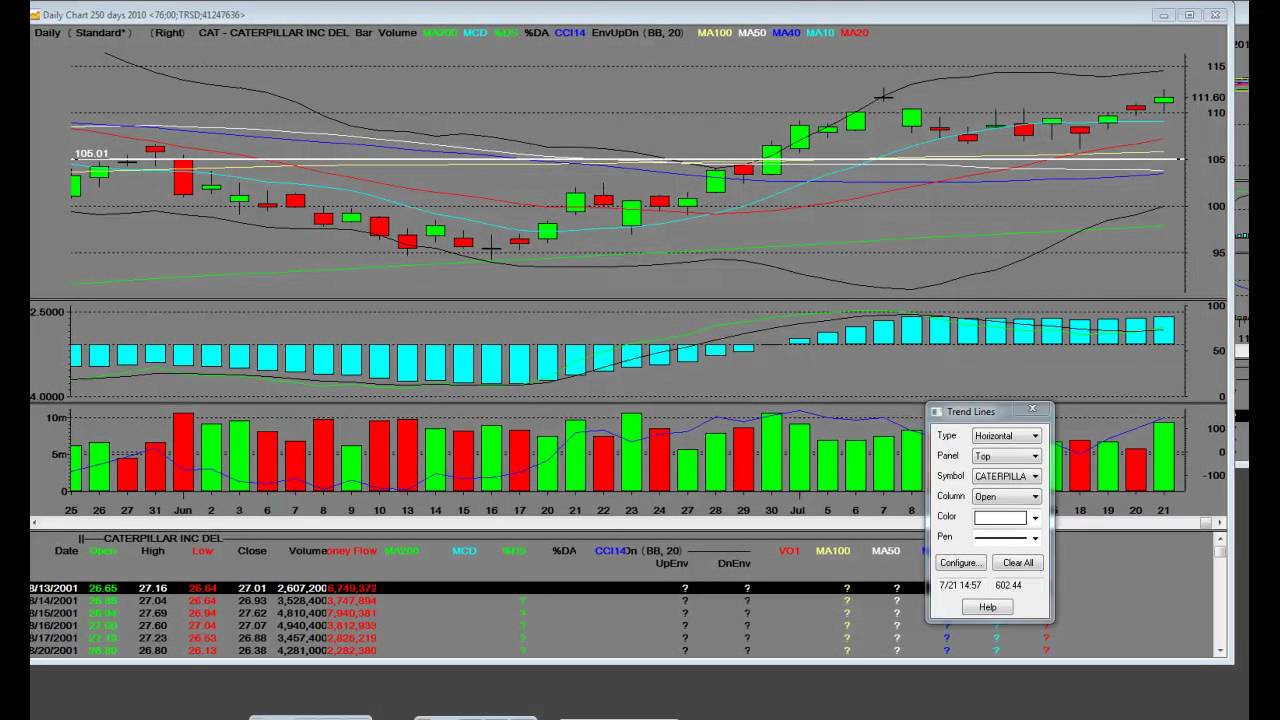Click the Close column header
The image size is (1280, 720).
[x=252, y=551]
